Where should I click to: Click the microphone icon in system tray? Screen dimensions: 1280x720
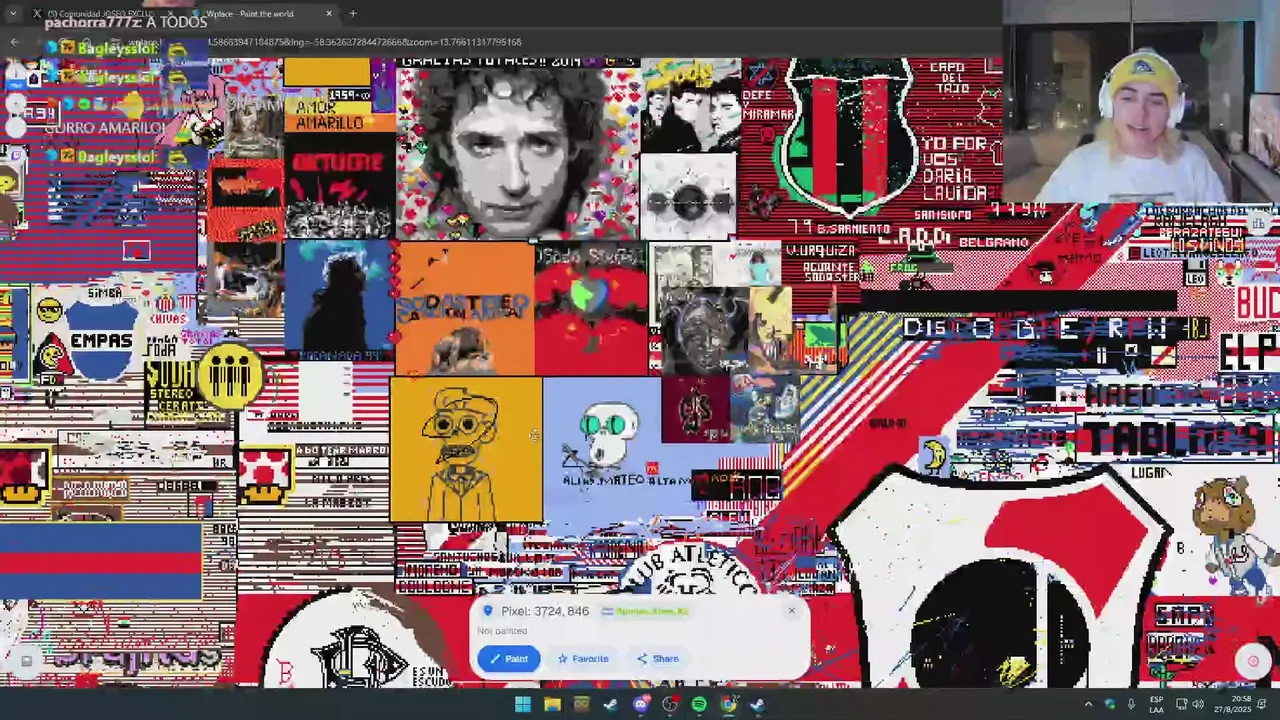1131,704
